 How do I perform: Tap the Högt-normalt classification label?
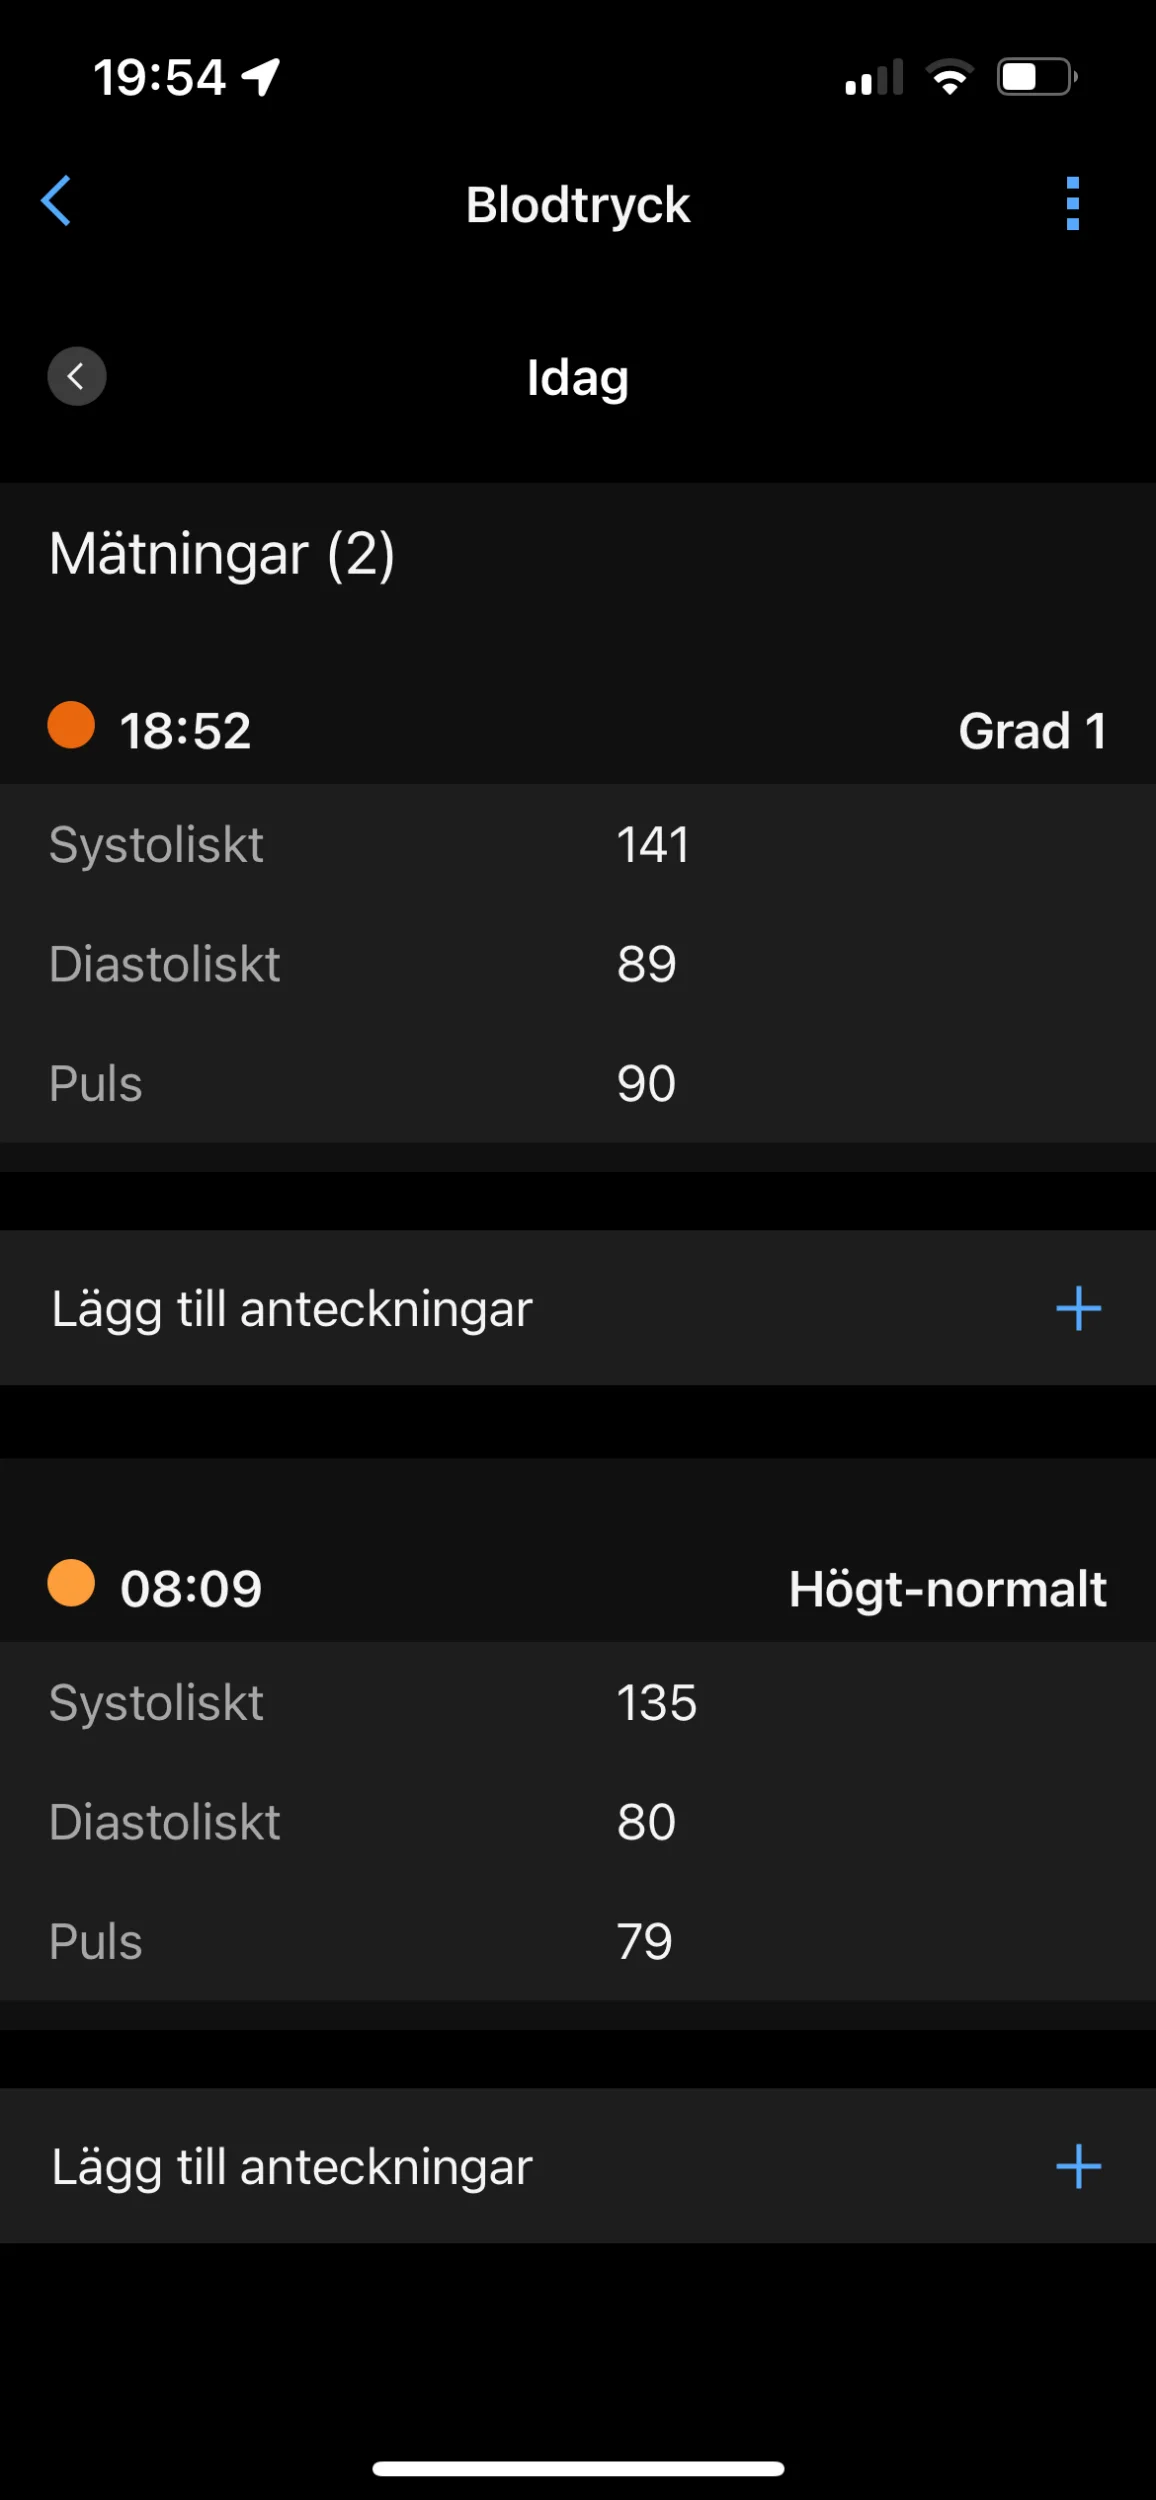click(x=947, y=1589)
